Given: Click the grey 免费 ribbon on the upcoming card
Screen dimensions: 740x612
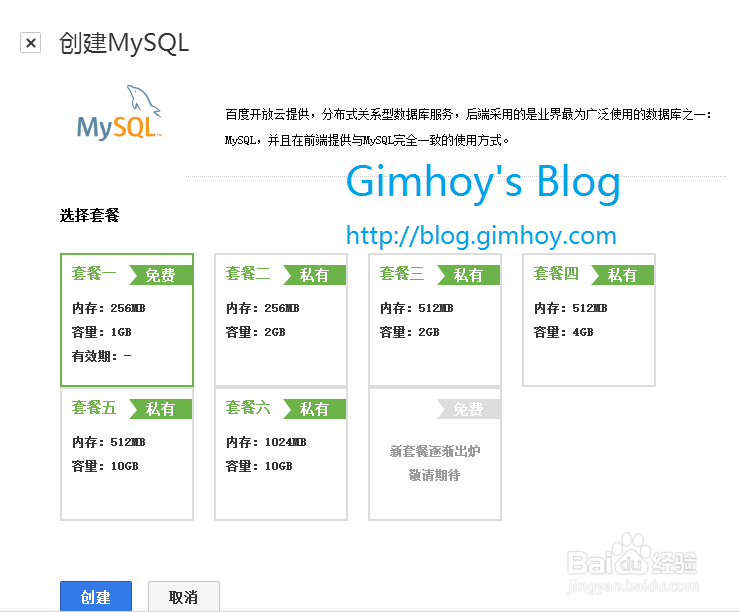Looking at the screenshot, I should click(x=468, y=409).
